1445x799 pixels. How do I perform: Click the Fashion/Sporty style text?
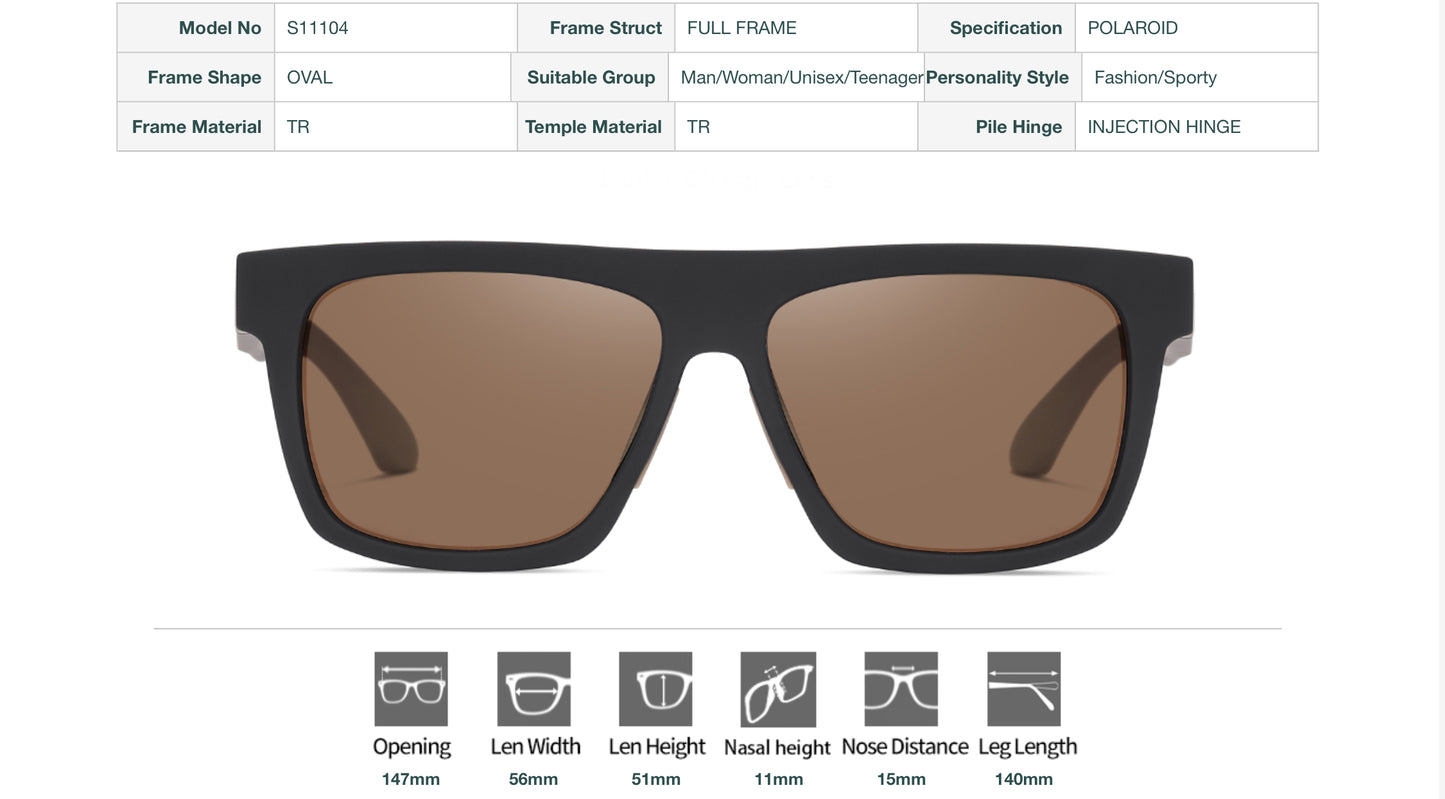click(x=1154, y=77)
